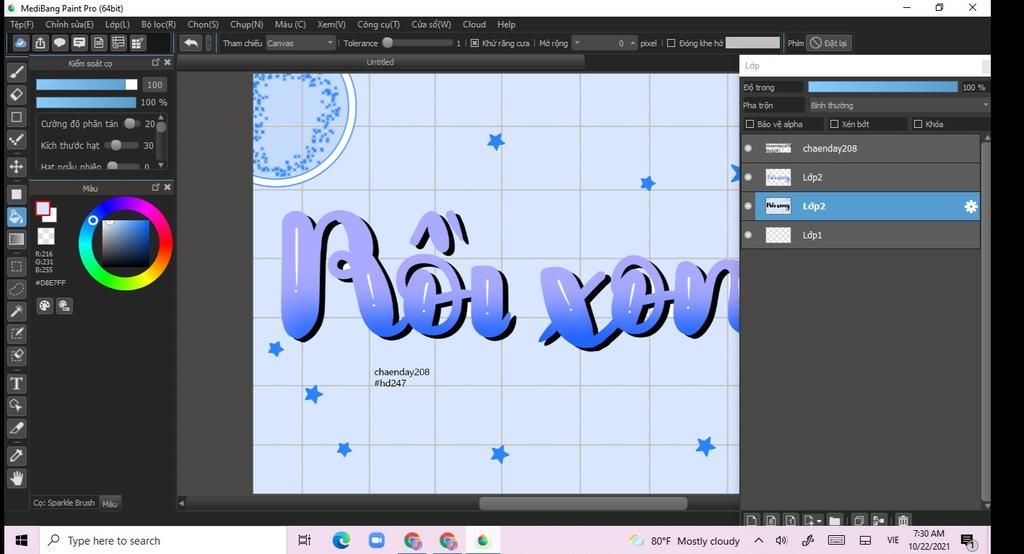1024x554 pixels.
Task: Click the undo arrow button
Action: pos(191,43)
